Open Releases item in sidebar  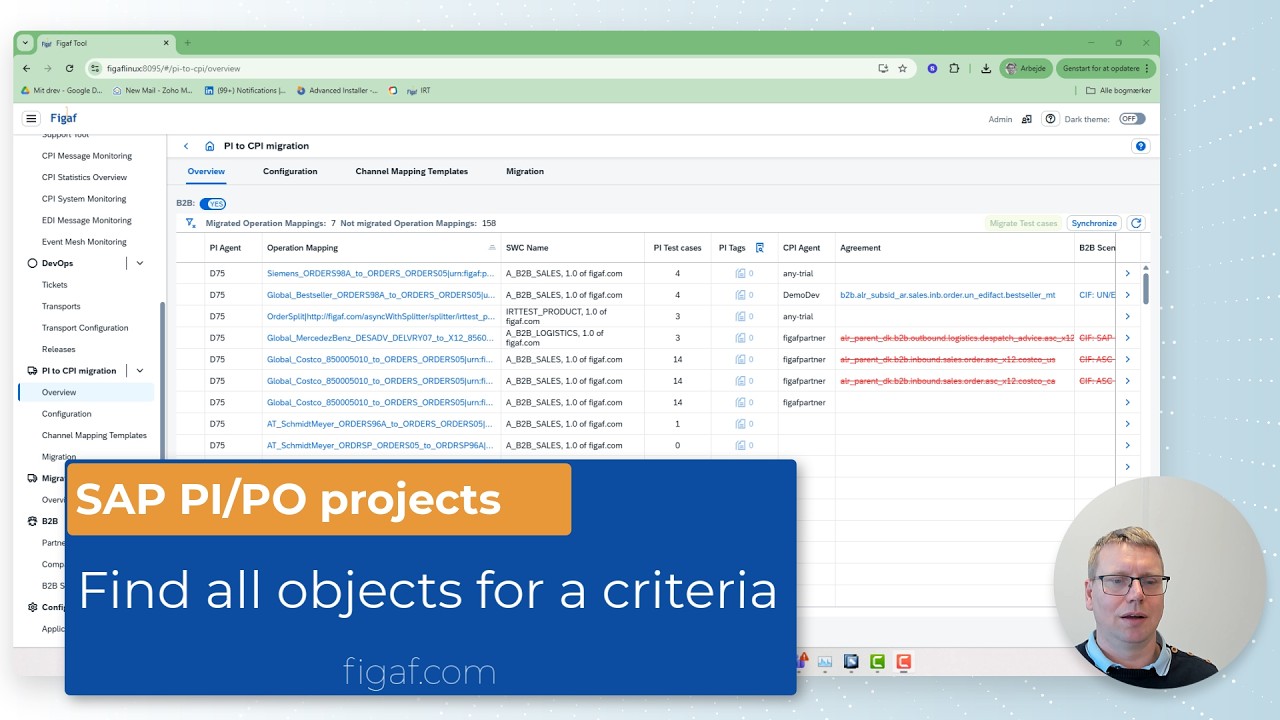click(x=58, y=349)
